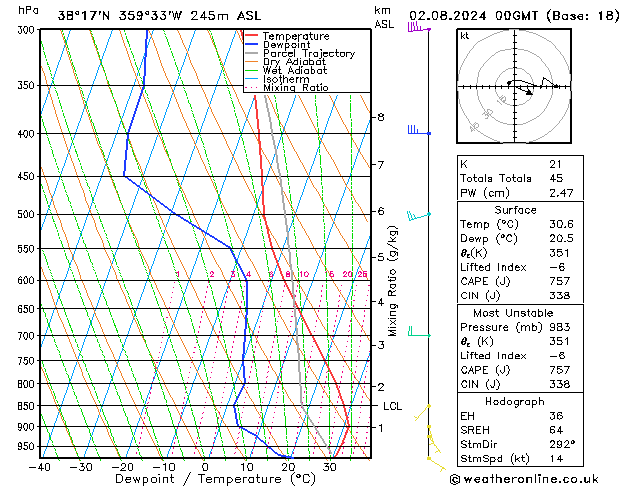Click the K index value 21
Image resolution: width=629 pixels, height=486 pixels.
click(x=556, y=164)
